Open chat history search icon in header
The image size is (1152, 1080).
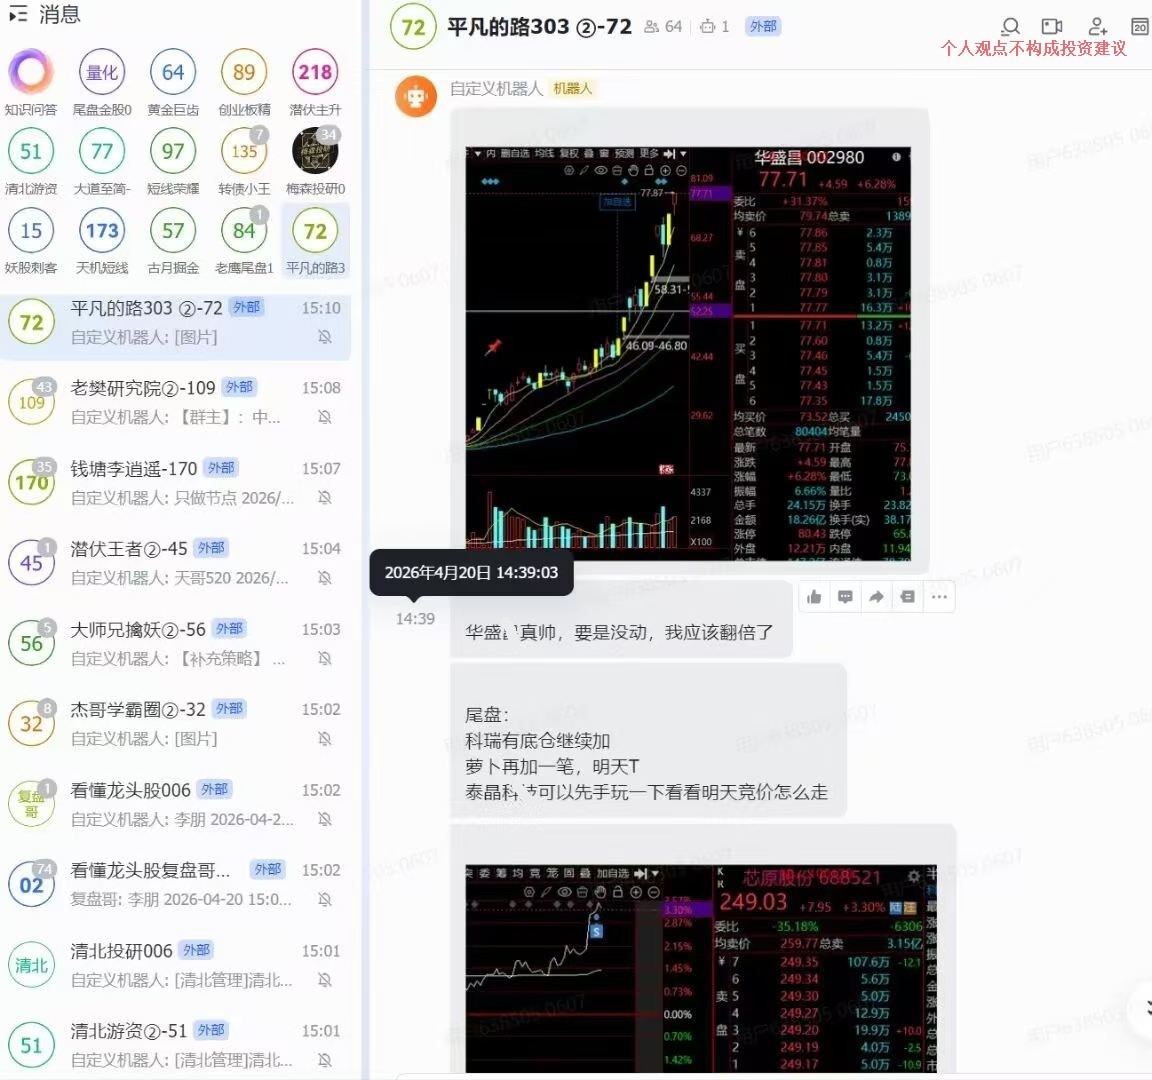(1011, 26)
